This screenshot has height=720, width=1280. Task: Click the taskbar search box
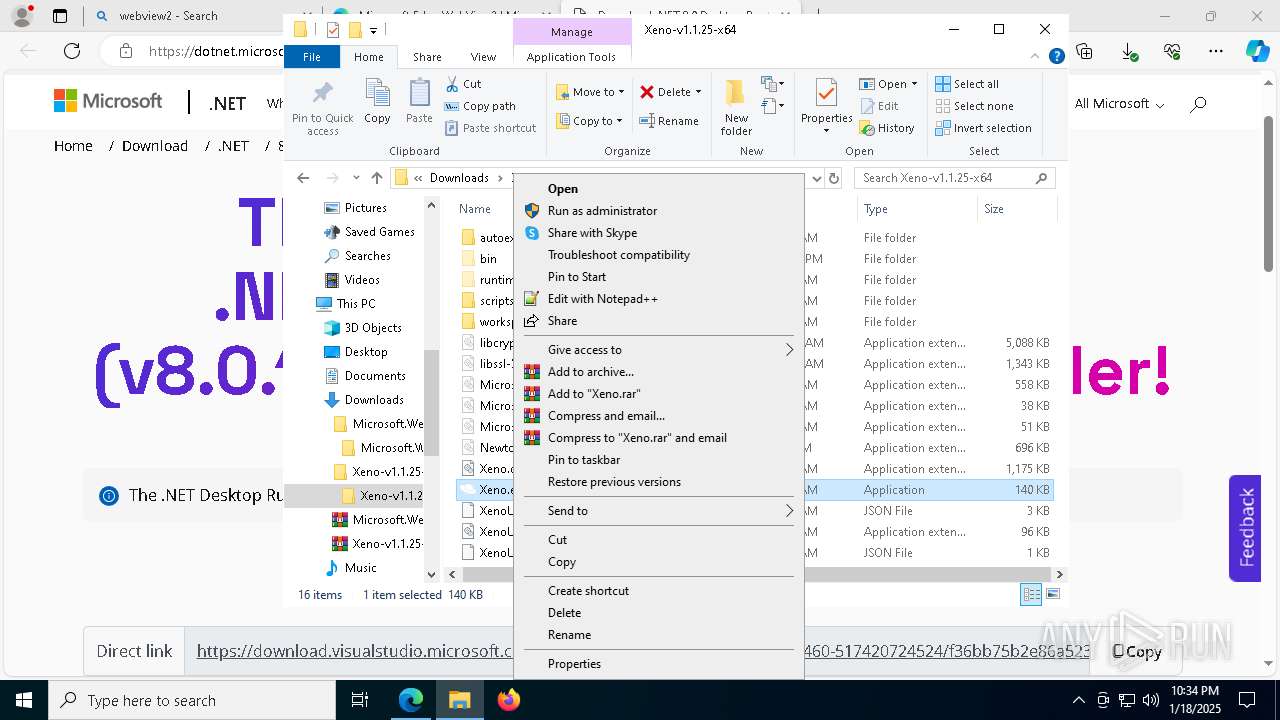[x=192, y=700]
